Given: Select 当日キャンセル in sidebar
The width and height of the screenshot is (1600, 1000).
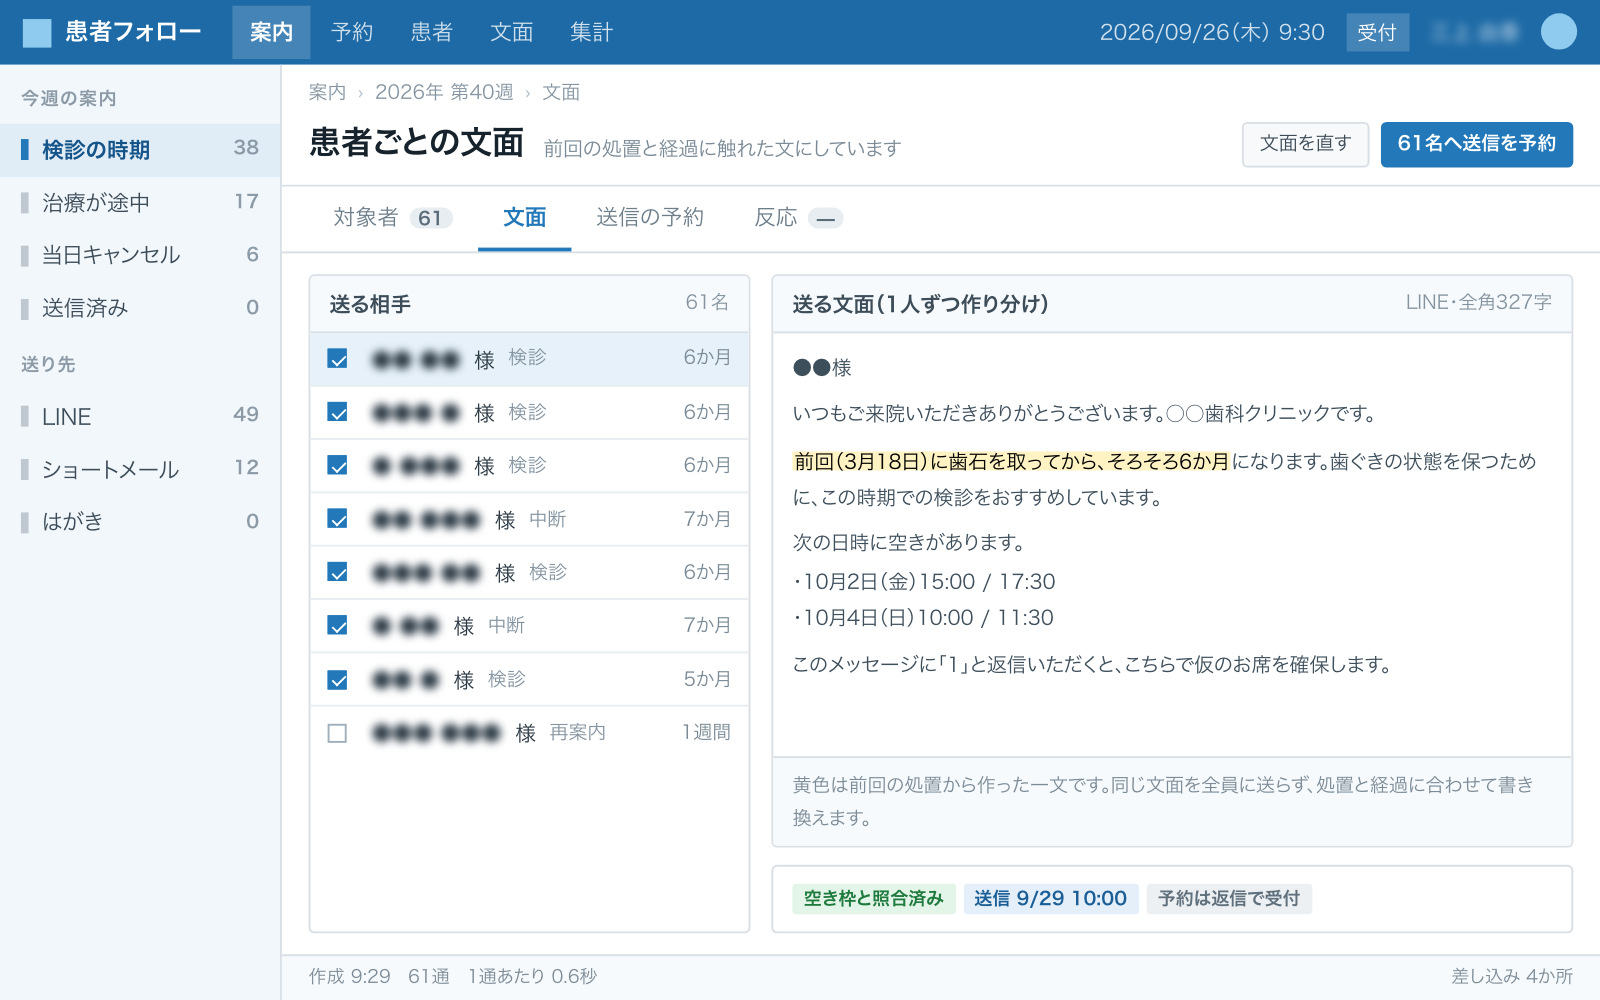Looking at the screenshot, I should [140, 255].
